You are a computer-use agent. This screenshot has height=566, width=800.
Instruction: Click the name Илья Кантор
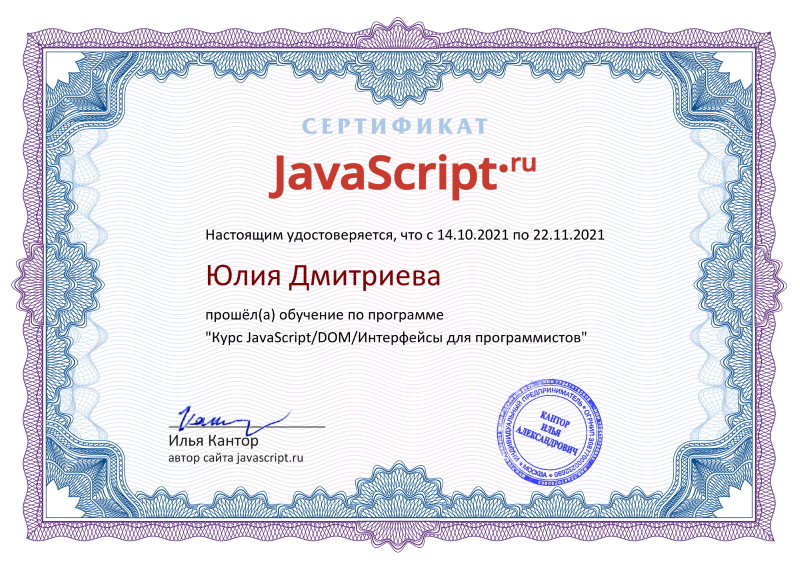click(213, 440)
